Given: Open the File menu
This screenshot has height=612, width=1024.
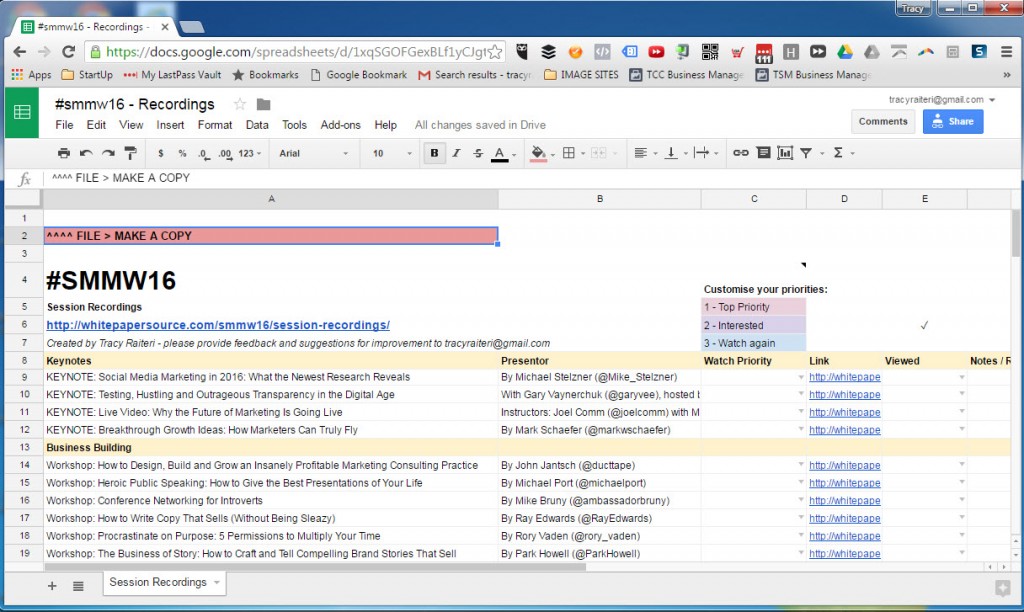Looking at the screenshot, I should (64, 125).
